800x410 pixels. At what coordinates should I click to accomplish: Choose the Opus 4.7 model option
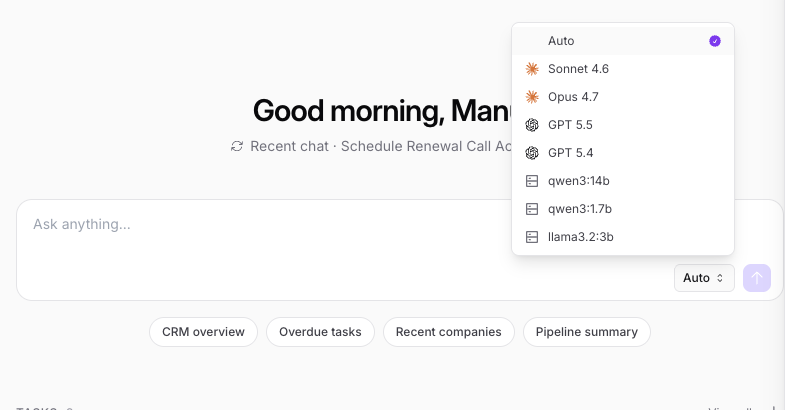click(622, 97)
